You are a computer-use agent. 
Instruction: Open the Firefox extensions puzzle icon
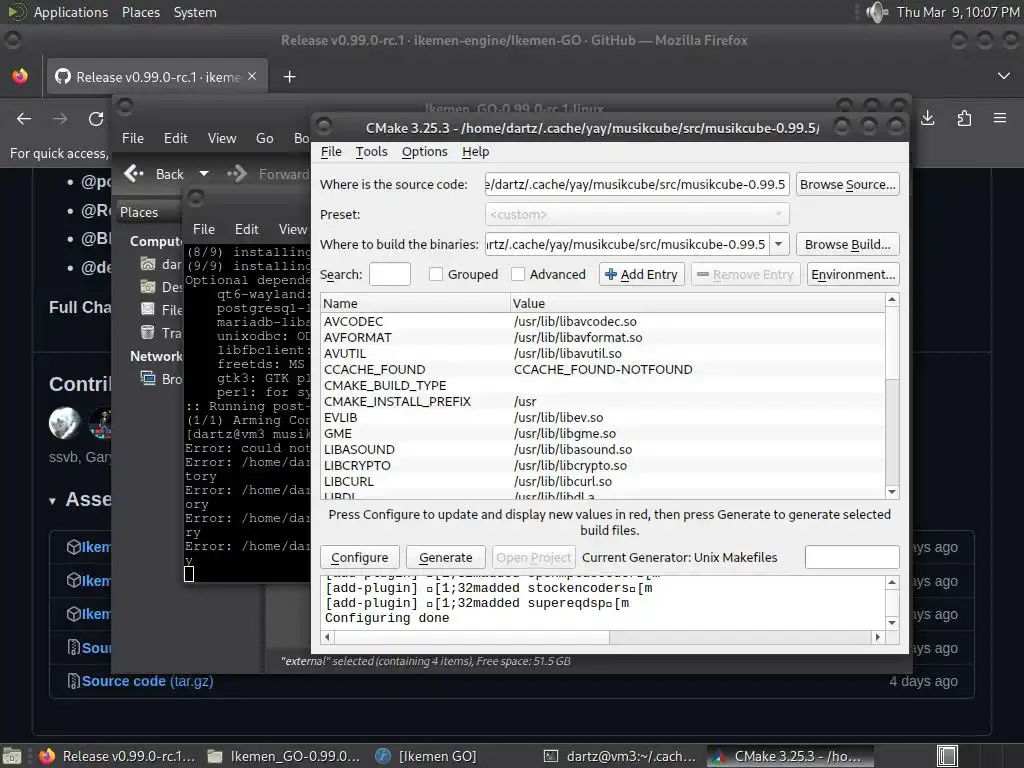964,118
